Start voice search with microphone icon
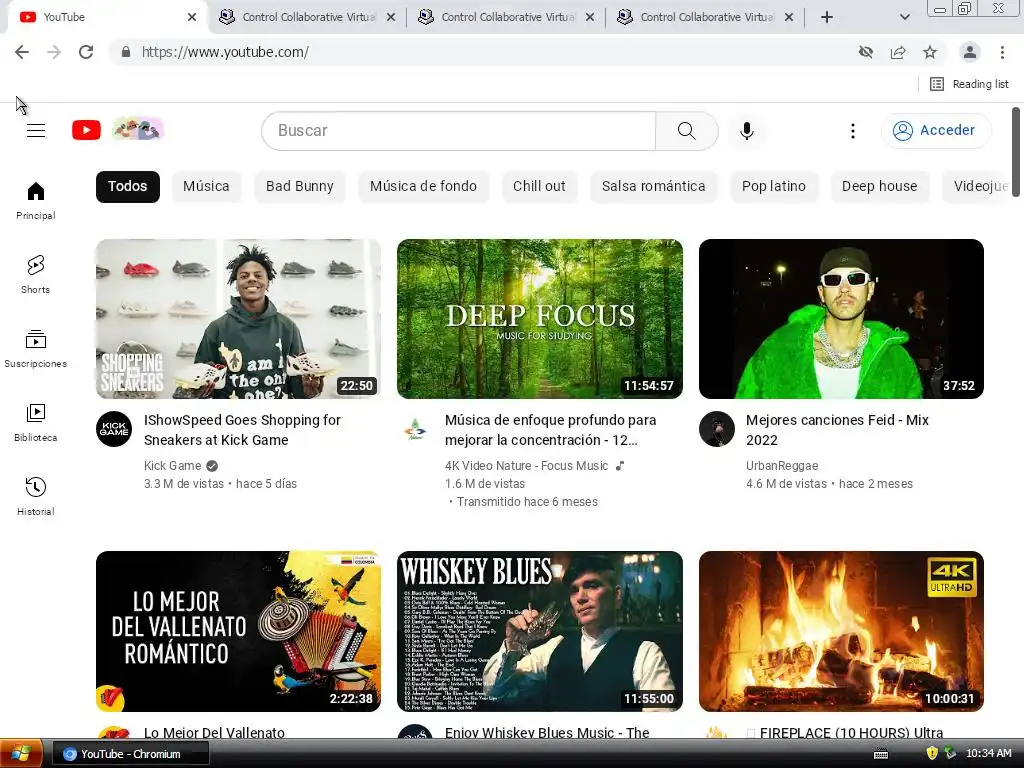The width and height of the screenshot is (1024, 768). pos(746,131)
